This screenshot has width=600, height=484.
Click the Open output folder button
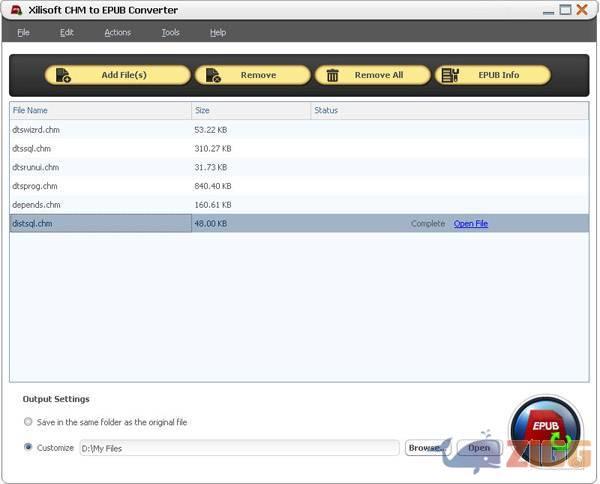(x=479, y=448)
